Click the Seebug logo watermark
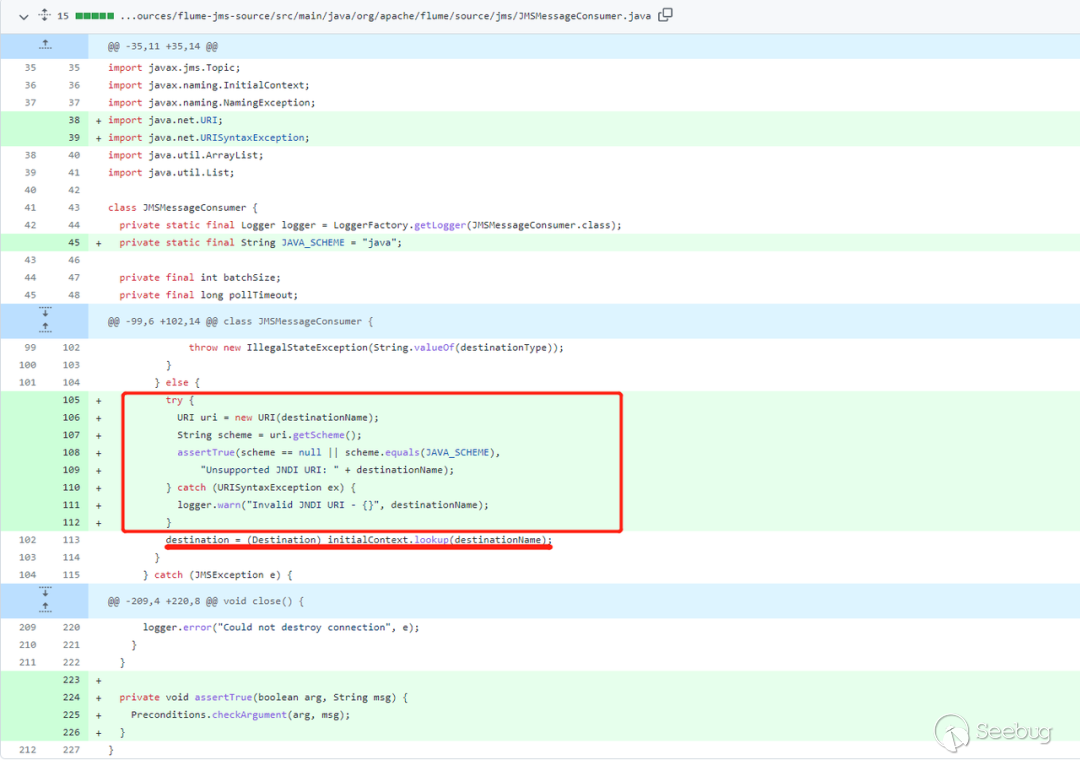Viewport: 1080px width, 760px height. pos(994,731)
